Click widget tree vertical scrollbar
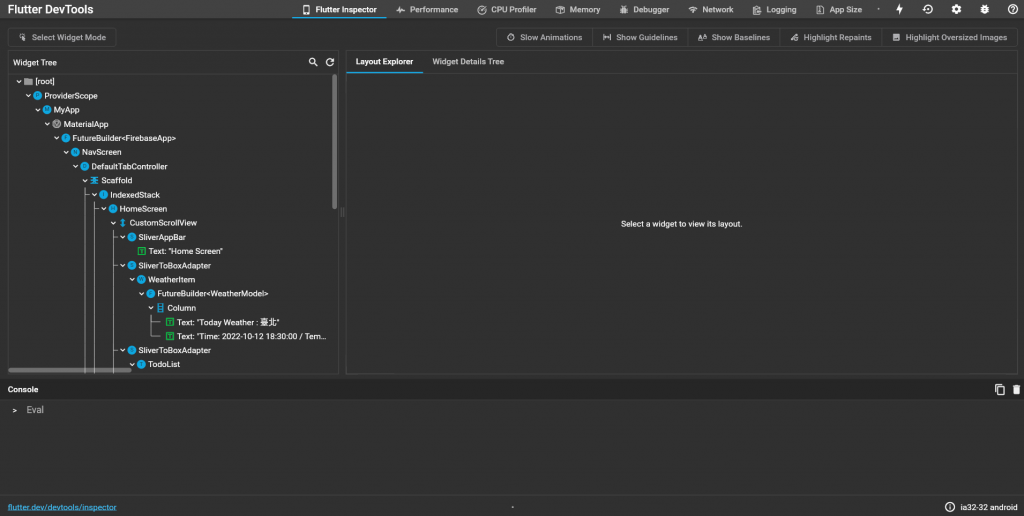Screen dimensions: 1024x516 coord(334,142)
